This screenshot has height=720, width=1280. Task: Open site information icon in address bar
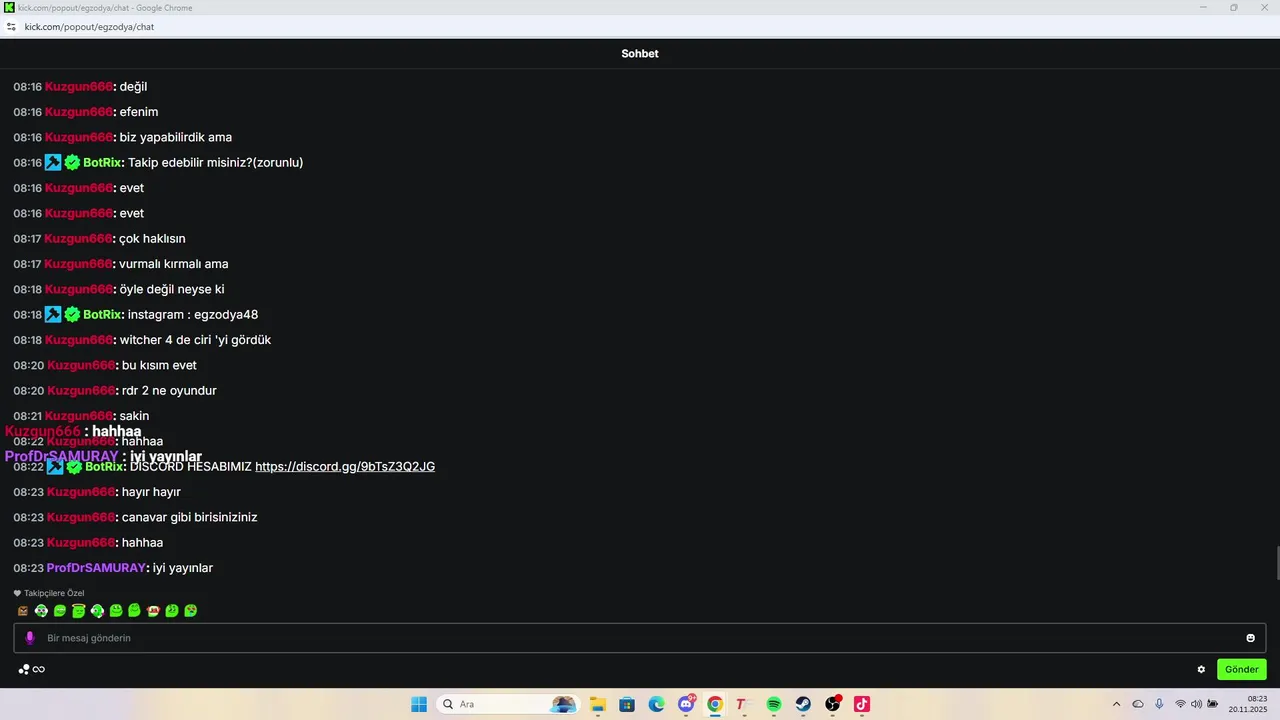(x=11, y=27)
